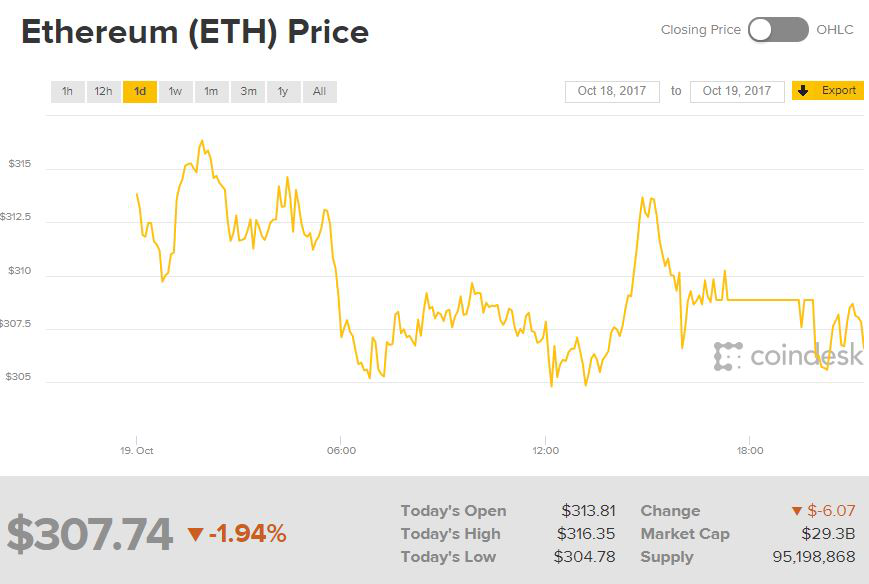Select the 12h time range
The width and height of the screenshot is (869, 584).
[x=103, y=92]
